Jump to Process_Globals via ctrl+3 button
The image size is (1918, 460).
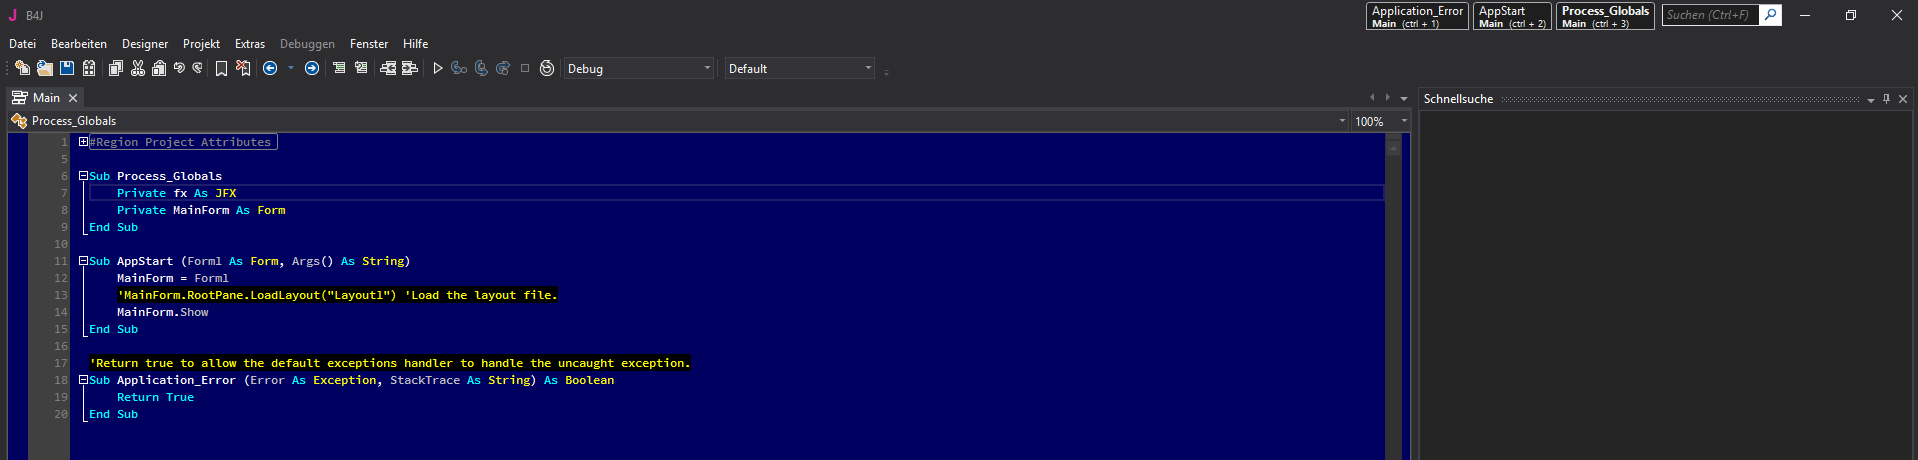click(x=1605, y=16)
